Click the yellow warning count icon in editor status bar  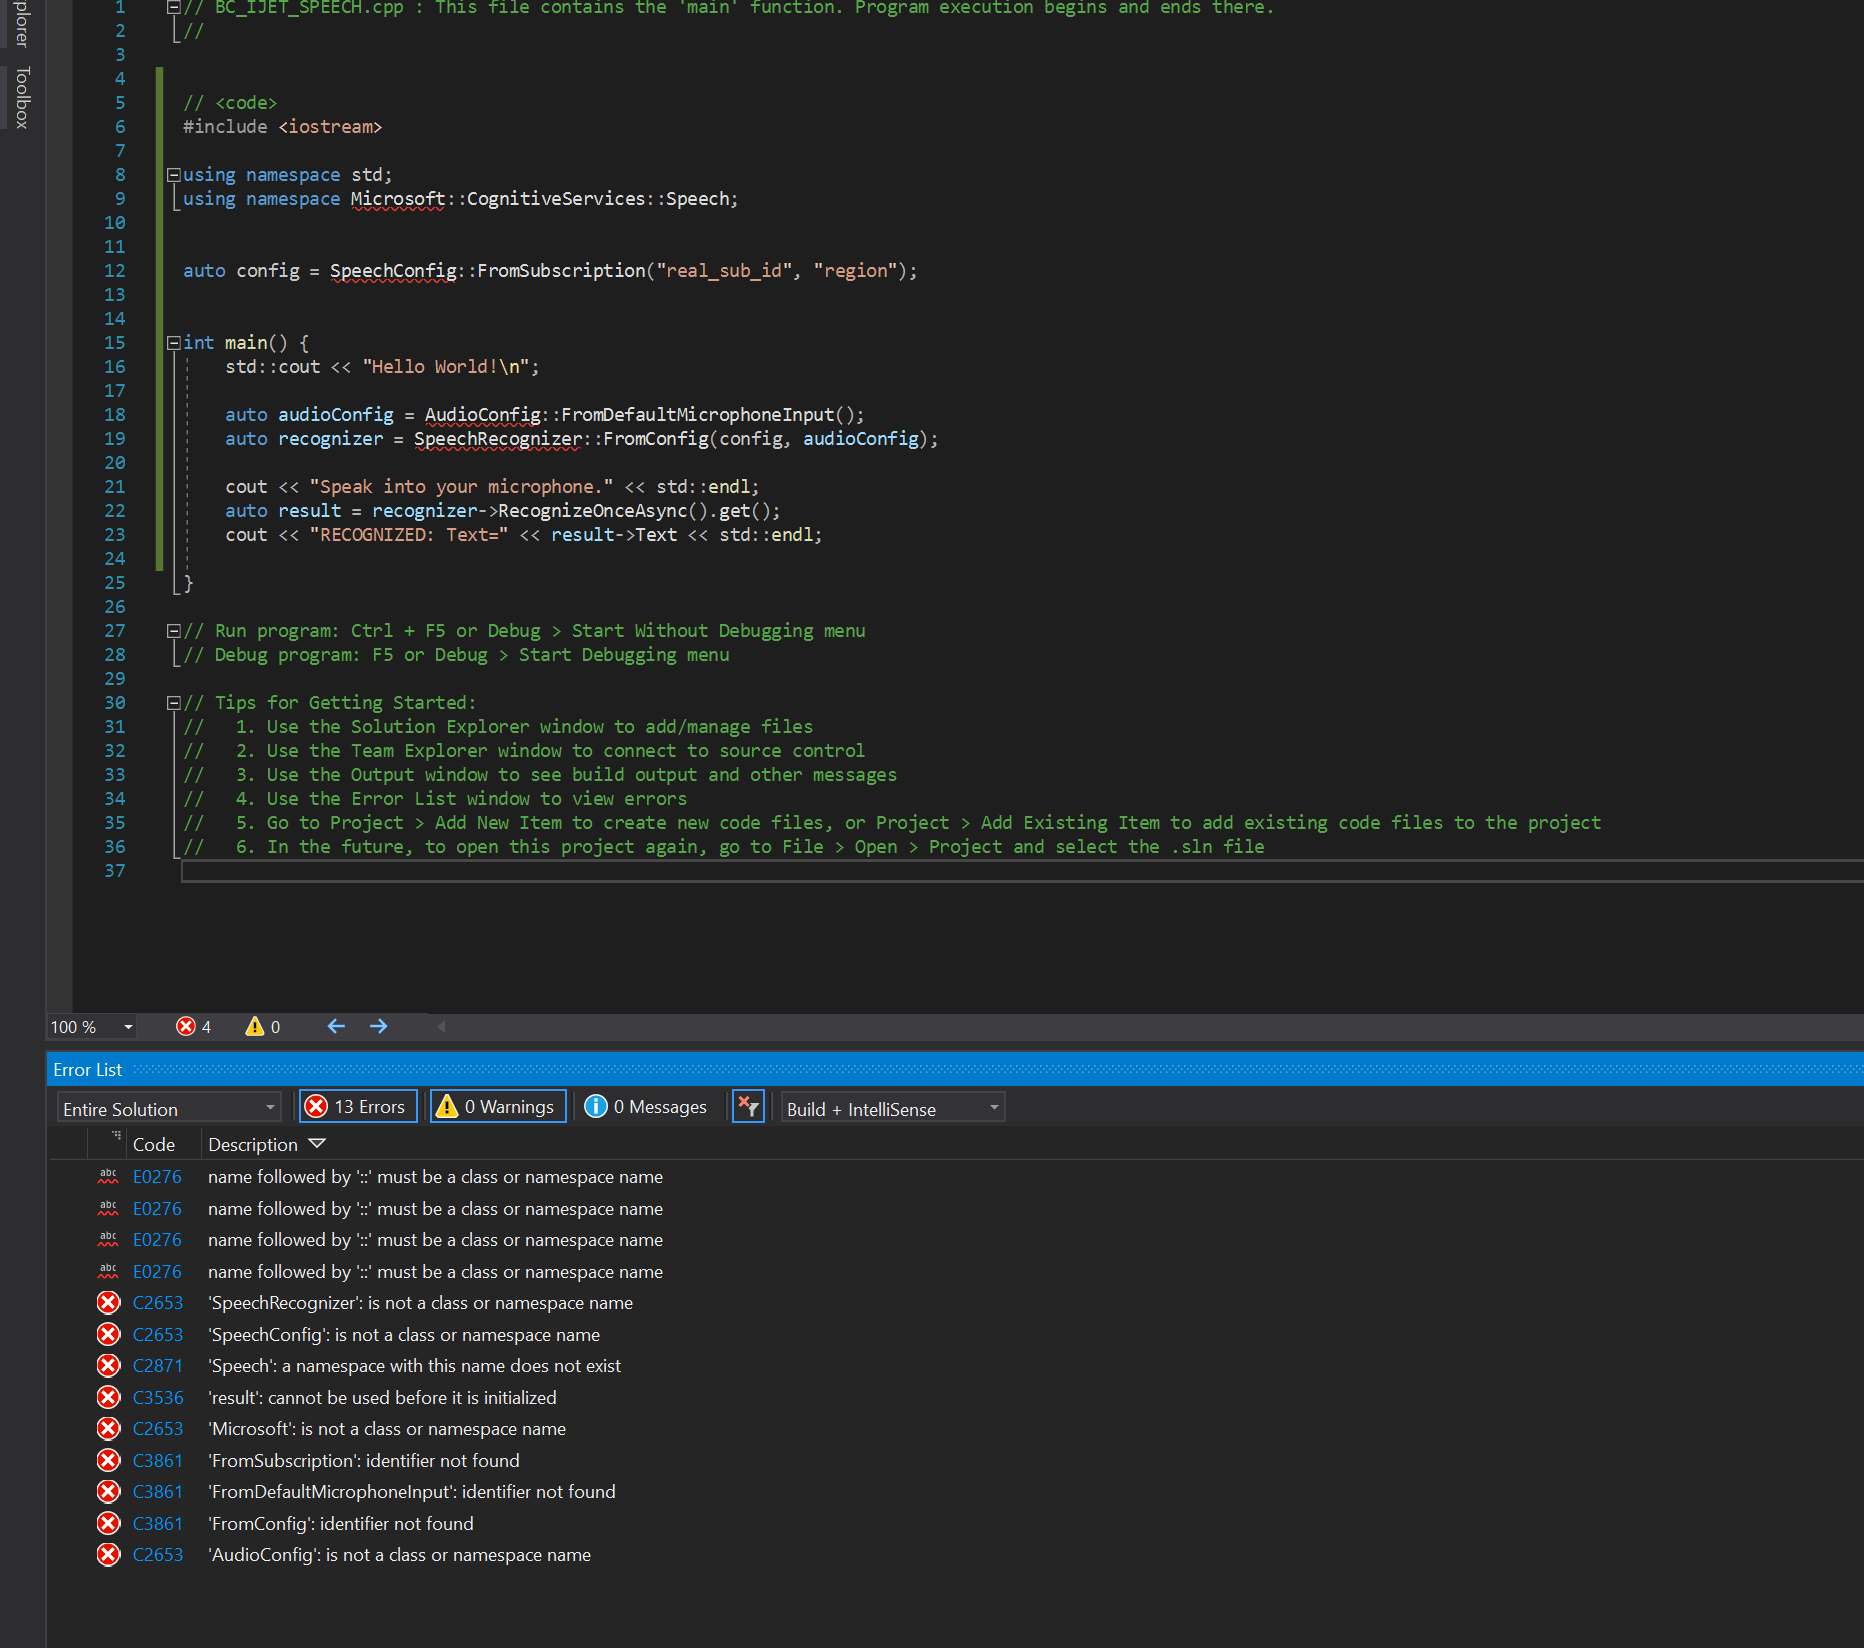coord(255,1026)
